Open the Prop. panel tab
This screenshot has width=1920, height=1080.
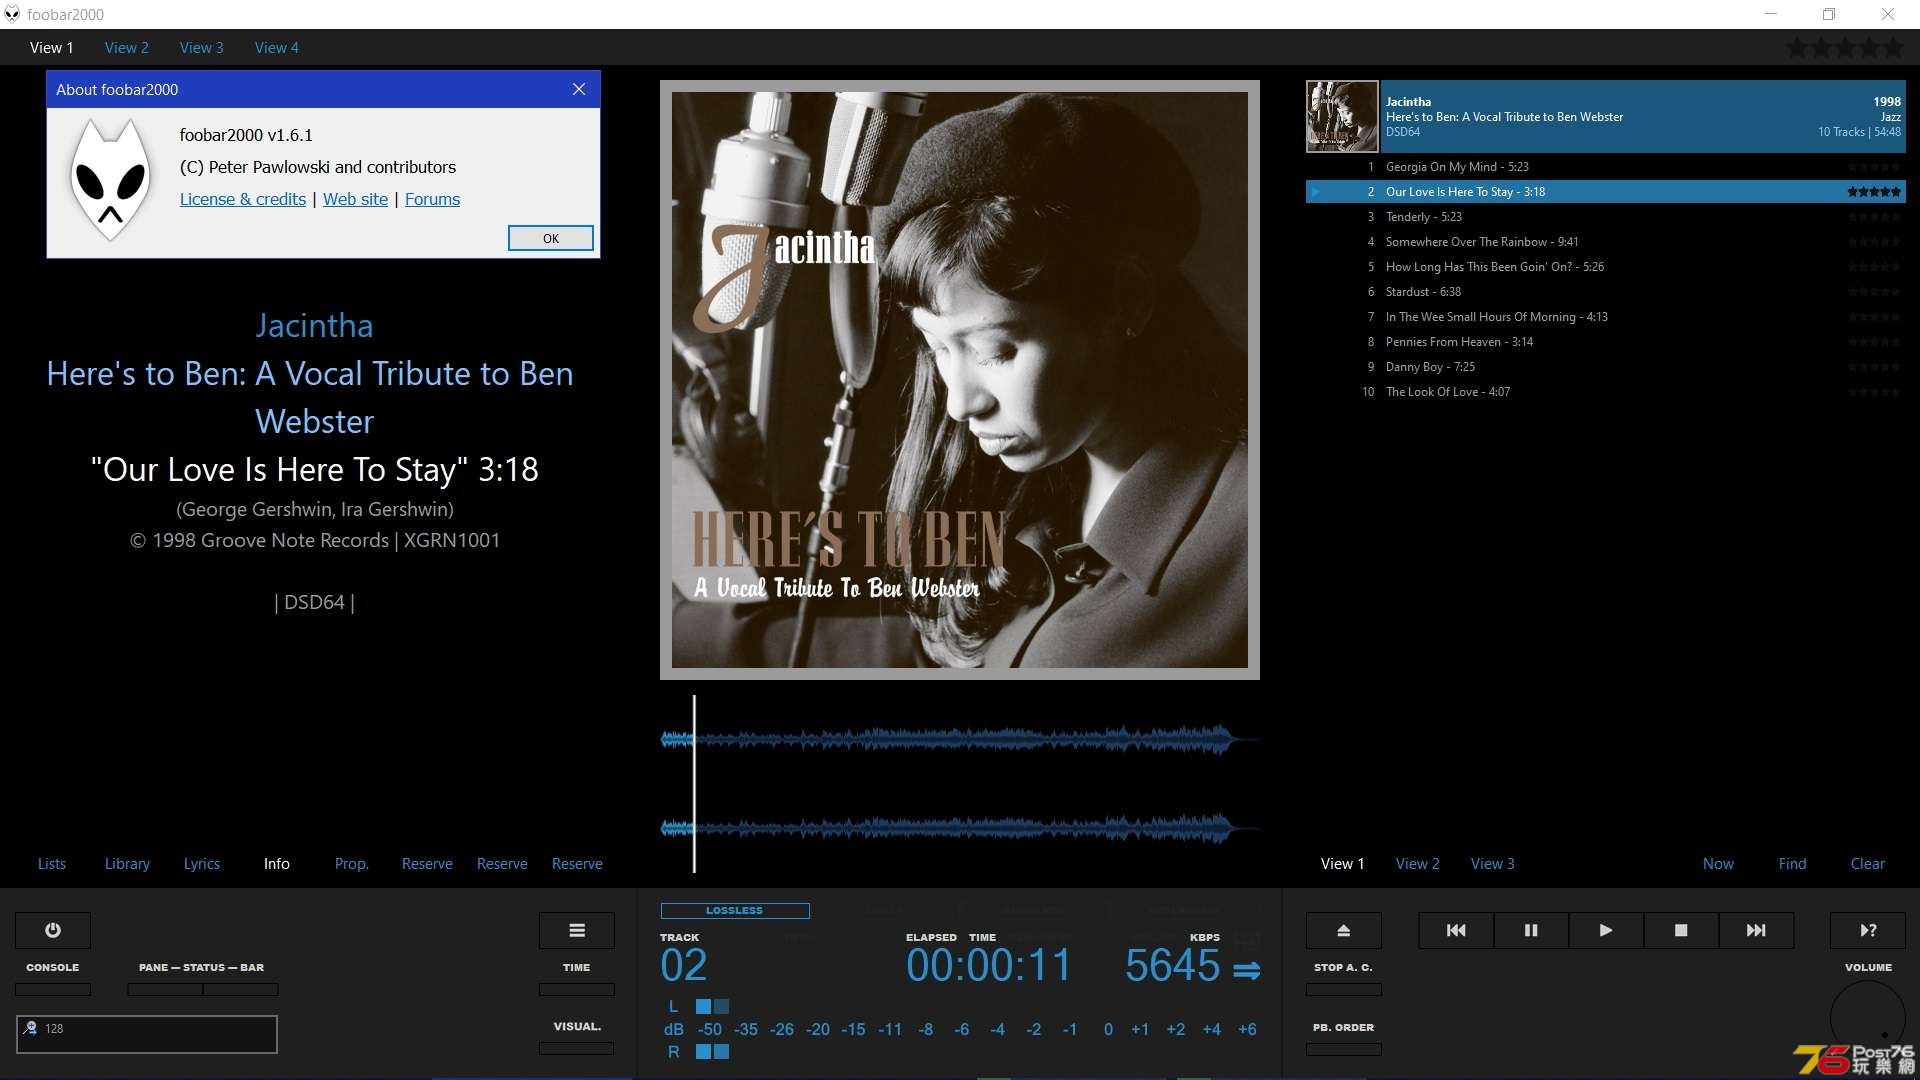(352, 864)
